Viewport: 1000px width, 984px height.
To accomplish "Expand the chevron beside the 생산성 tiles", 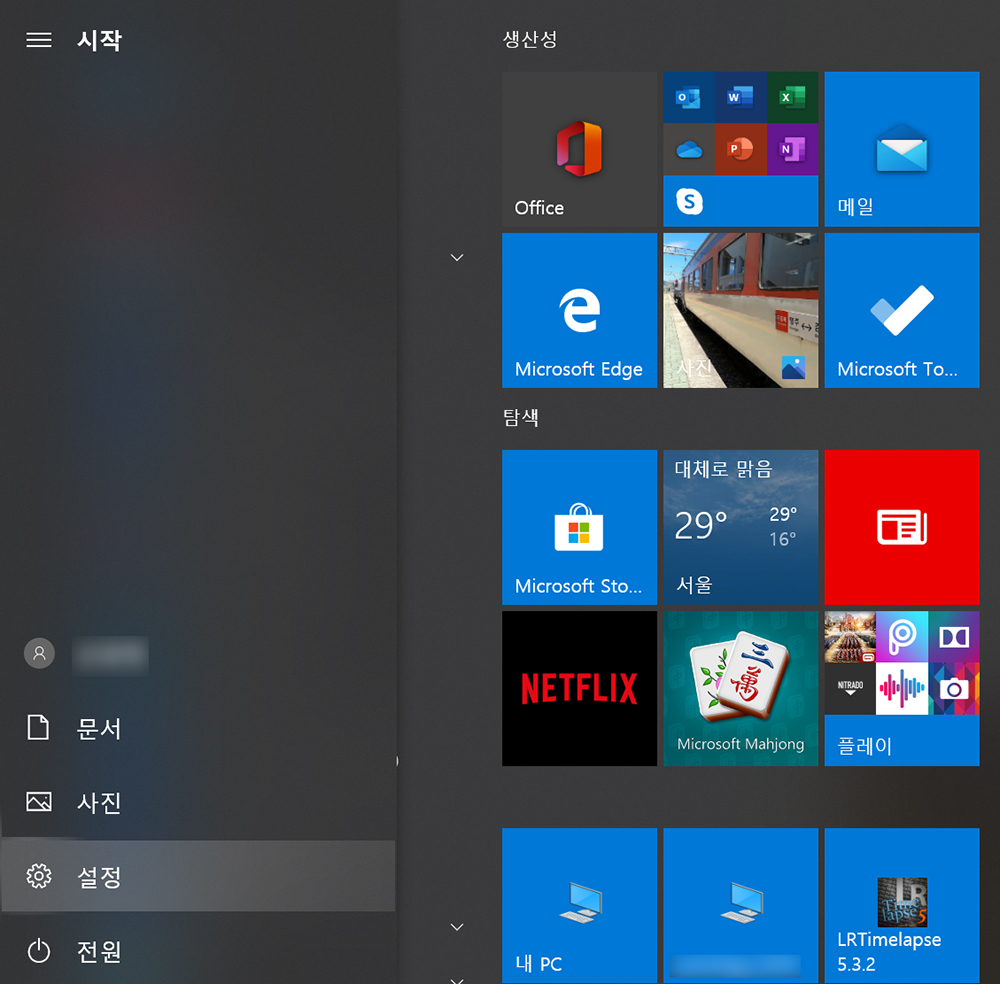I will (457, 258).
